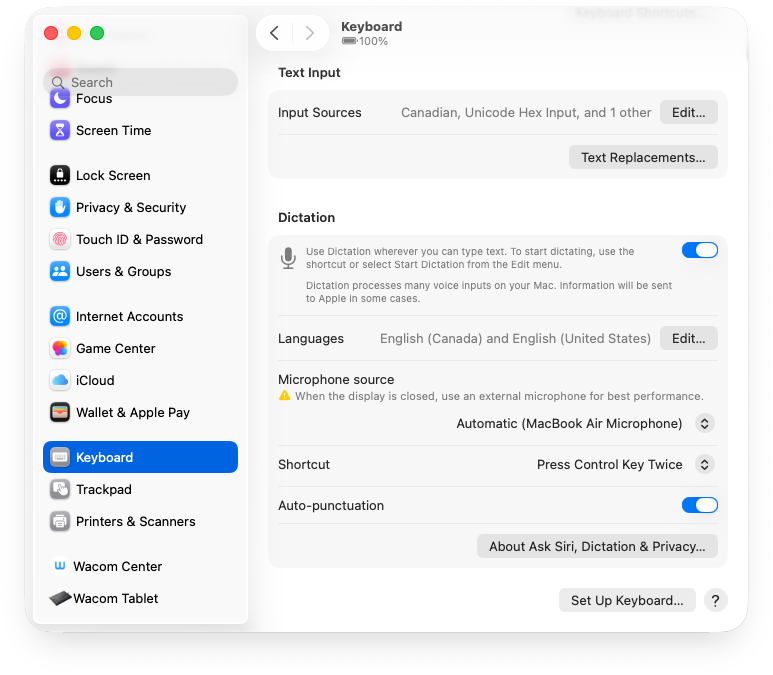The height and width of the screenshot is (675, 773).
Task: Click the 'Dictation' section heading
Action: point(306,217)
